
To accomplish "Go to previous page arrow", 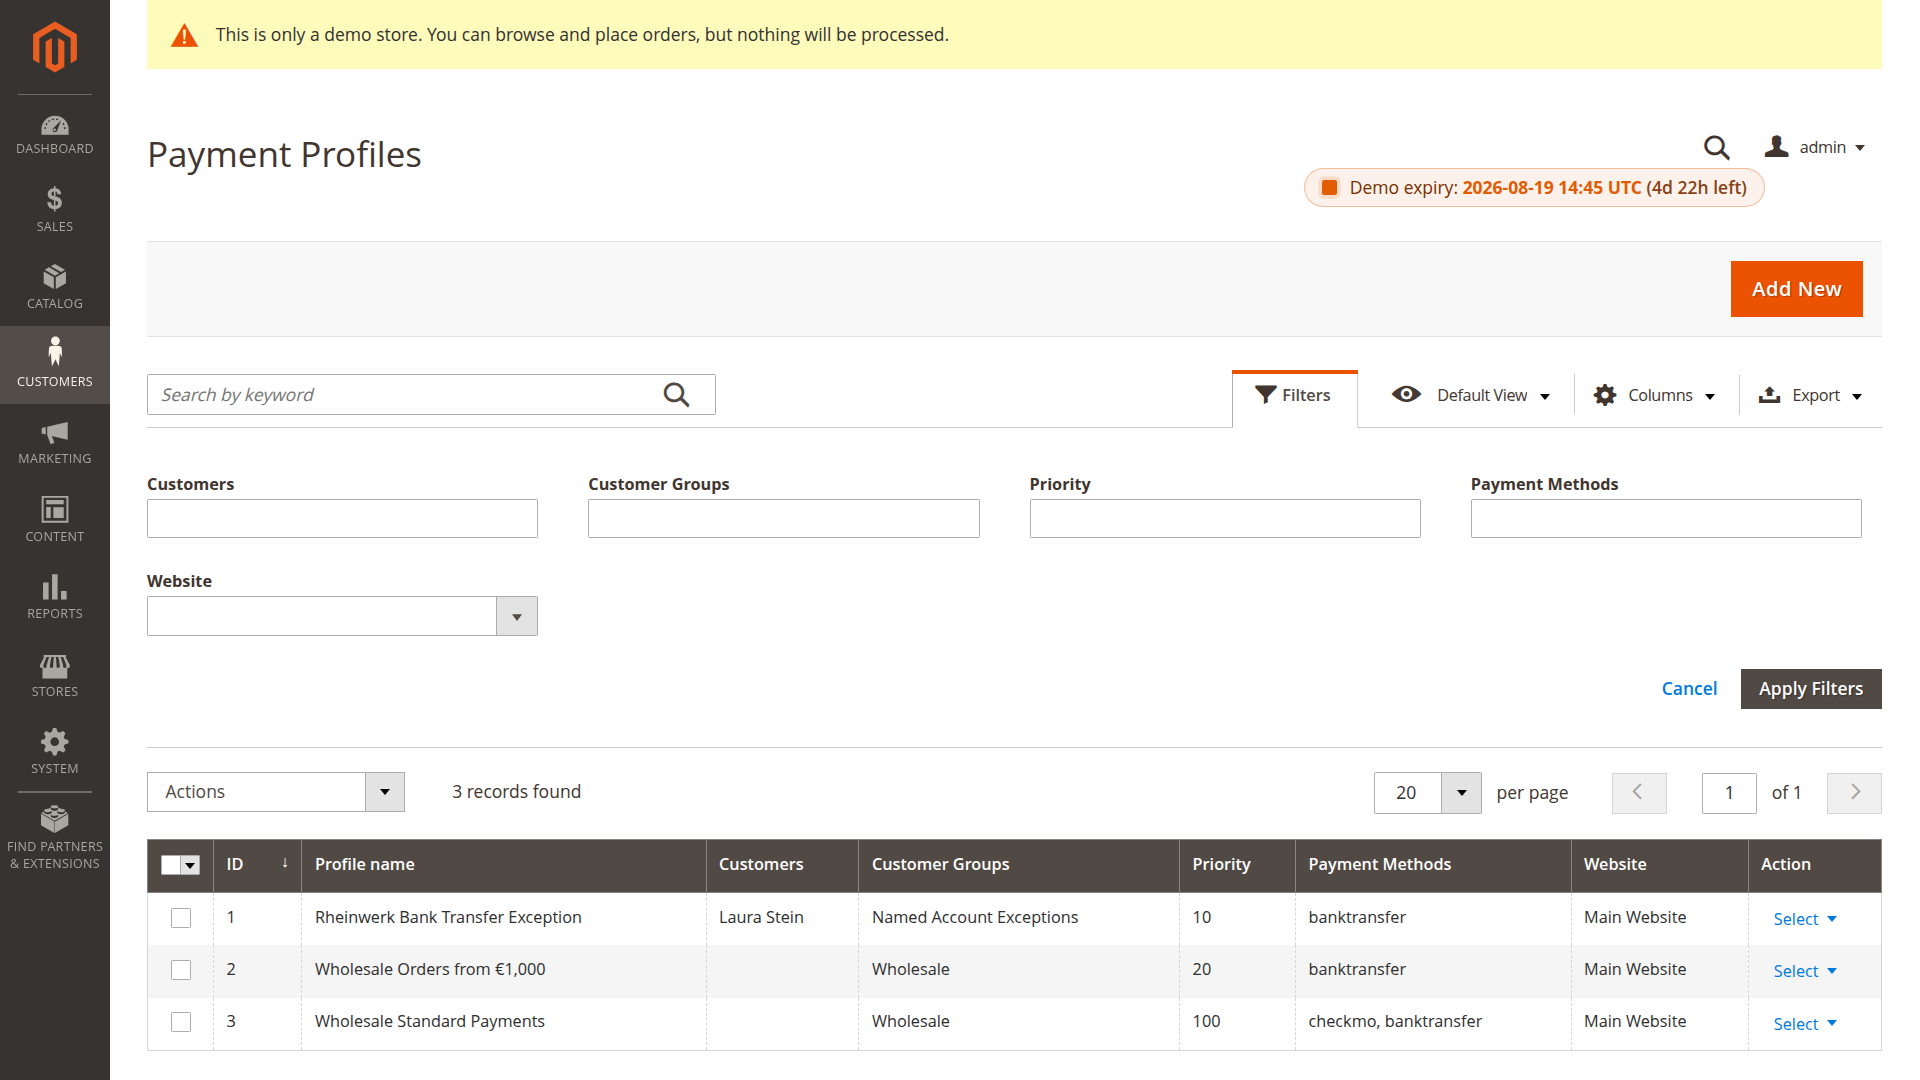I will pos(1639,793).
